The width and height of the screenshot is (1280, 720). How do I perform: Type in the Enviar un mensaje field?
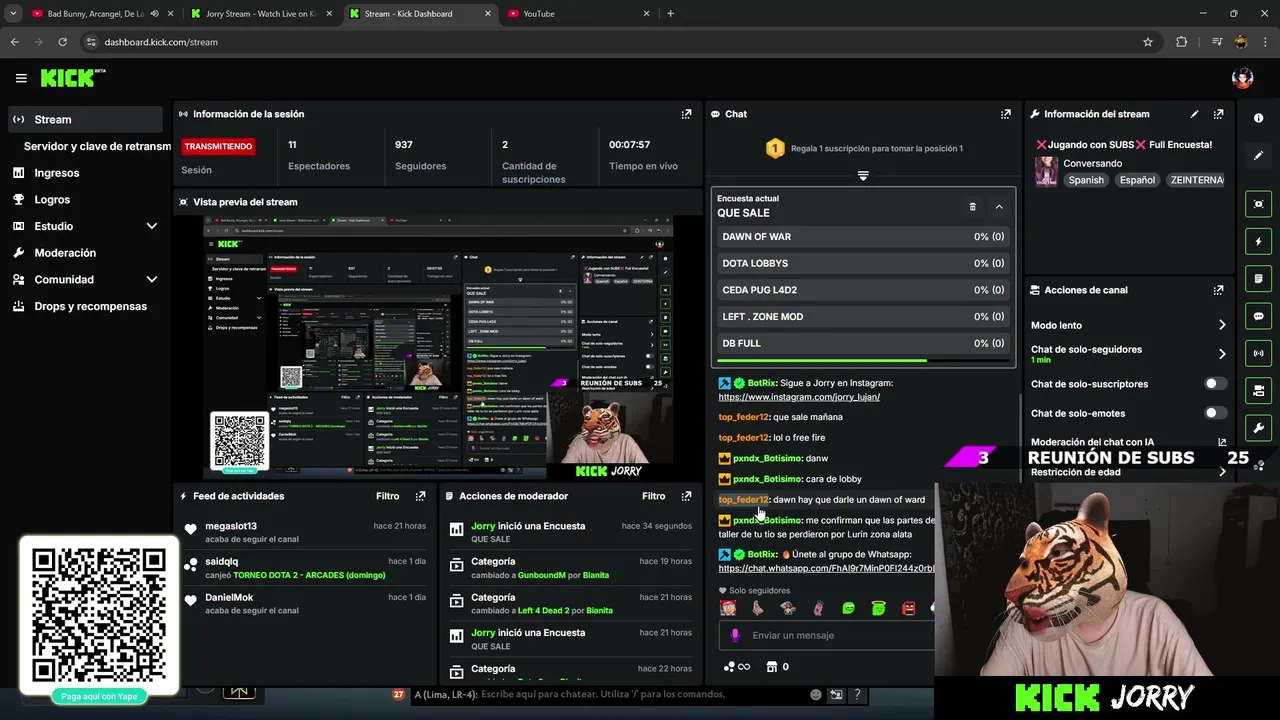click(x=829, y=635)
